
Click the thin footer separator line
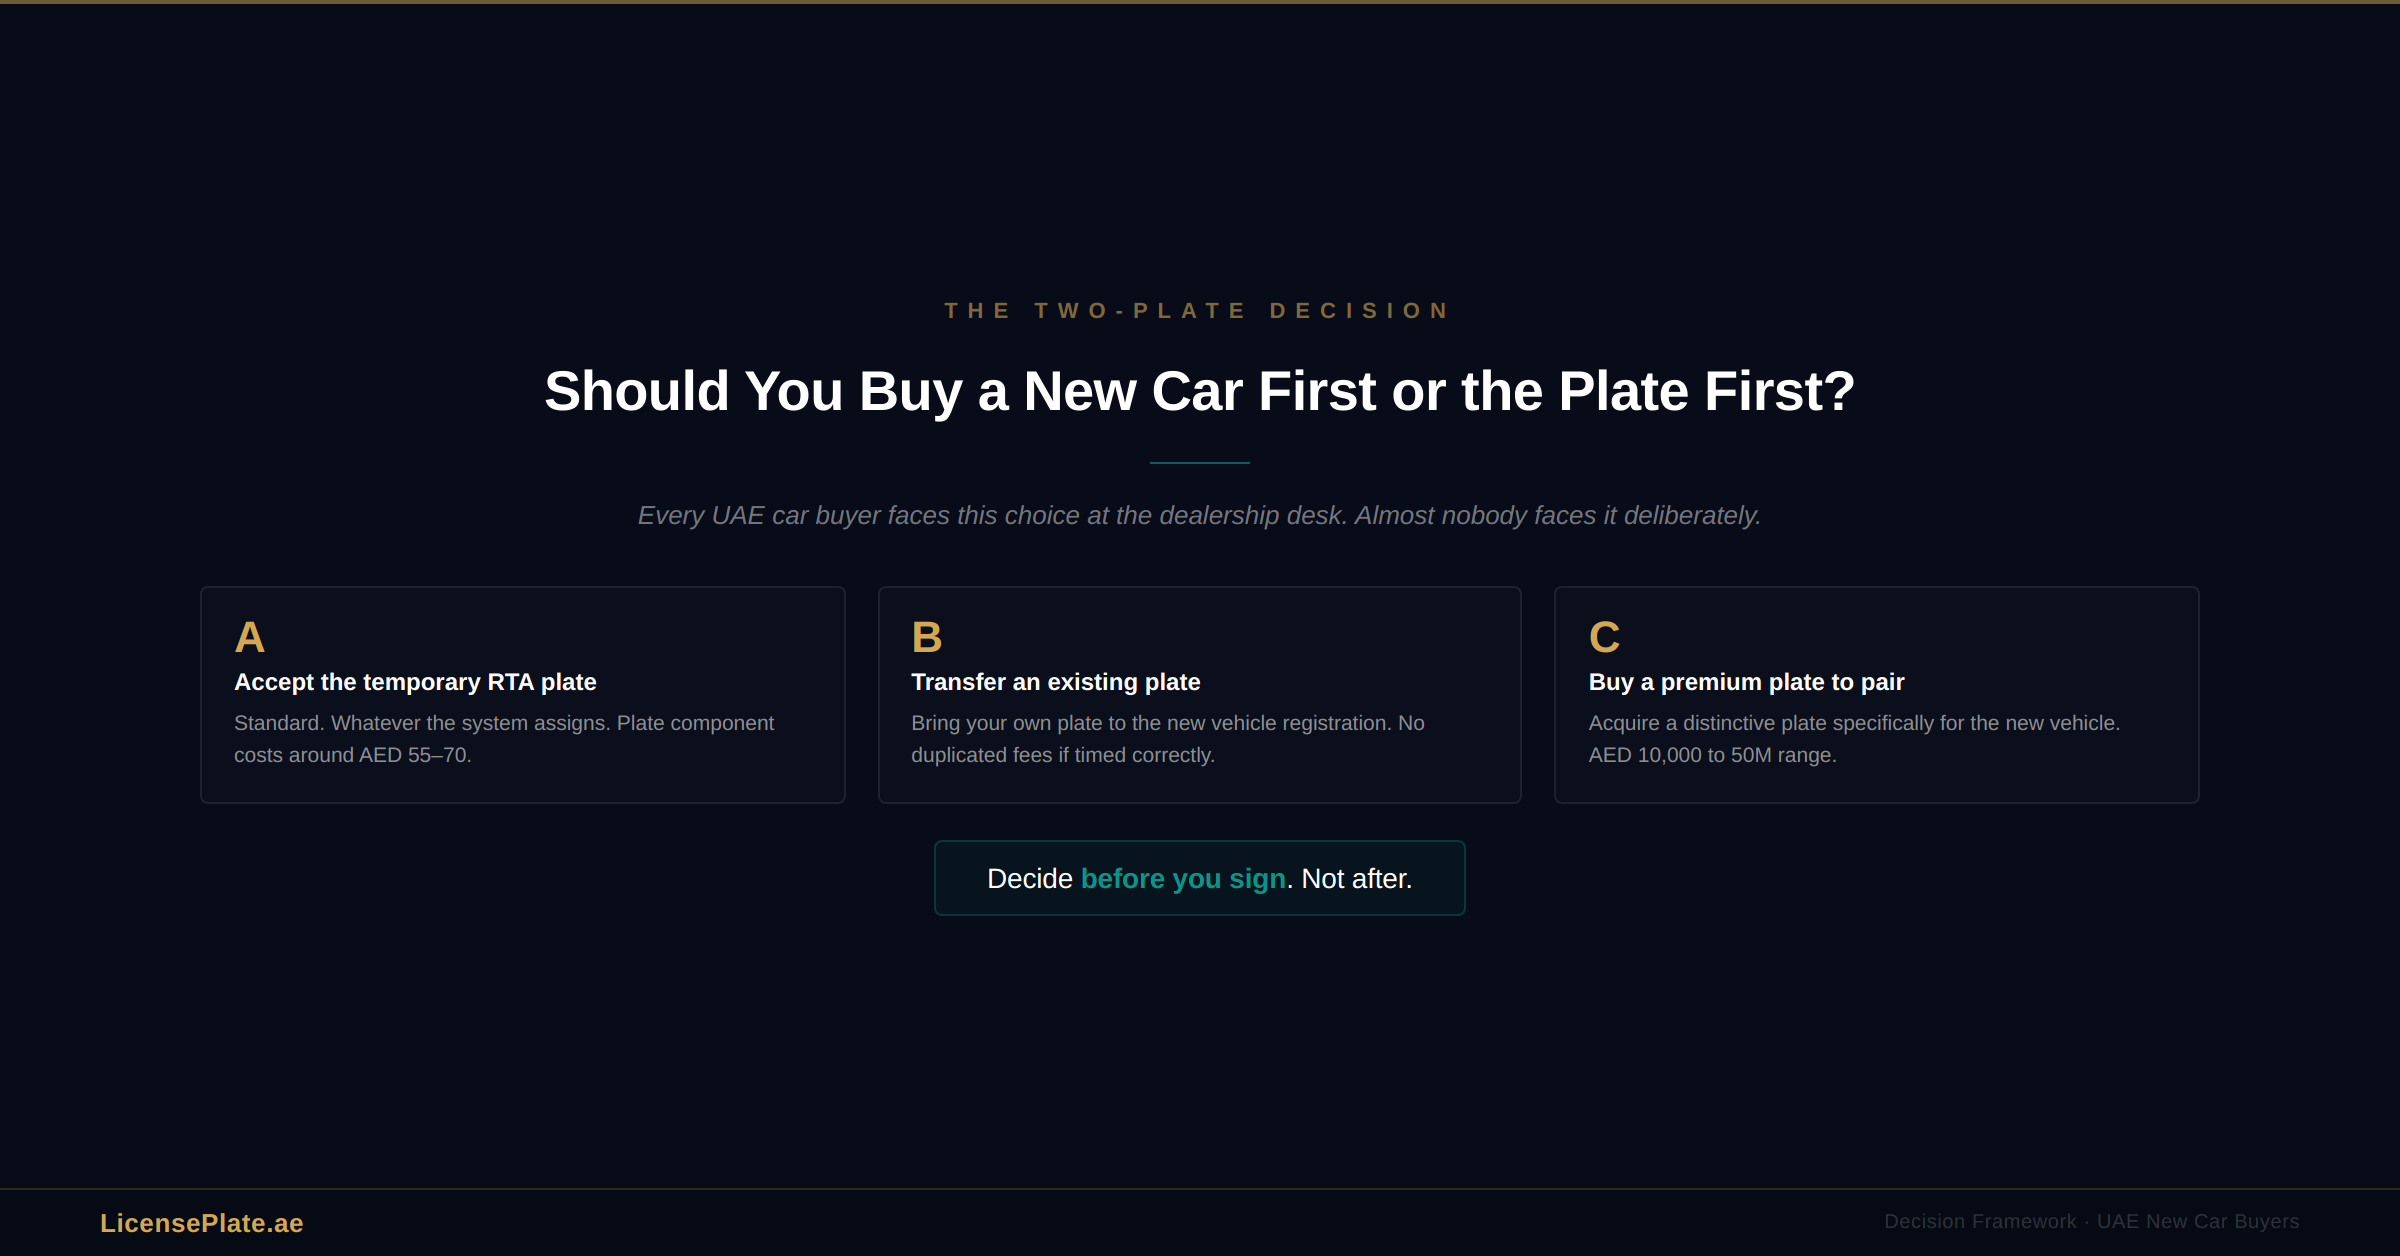click(x=1200, y=1189)
